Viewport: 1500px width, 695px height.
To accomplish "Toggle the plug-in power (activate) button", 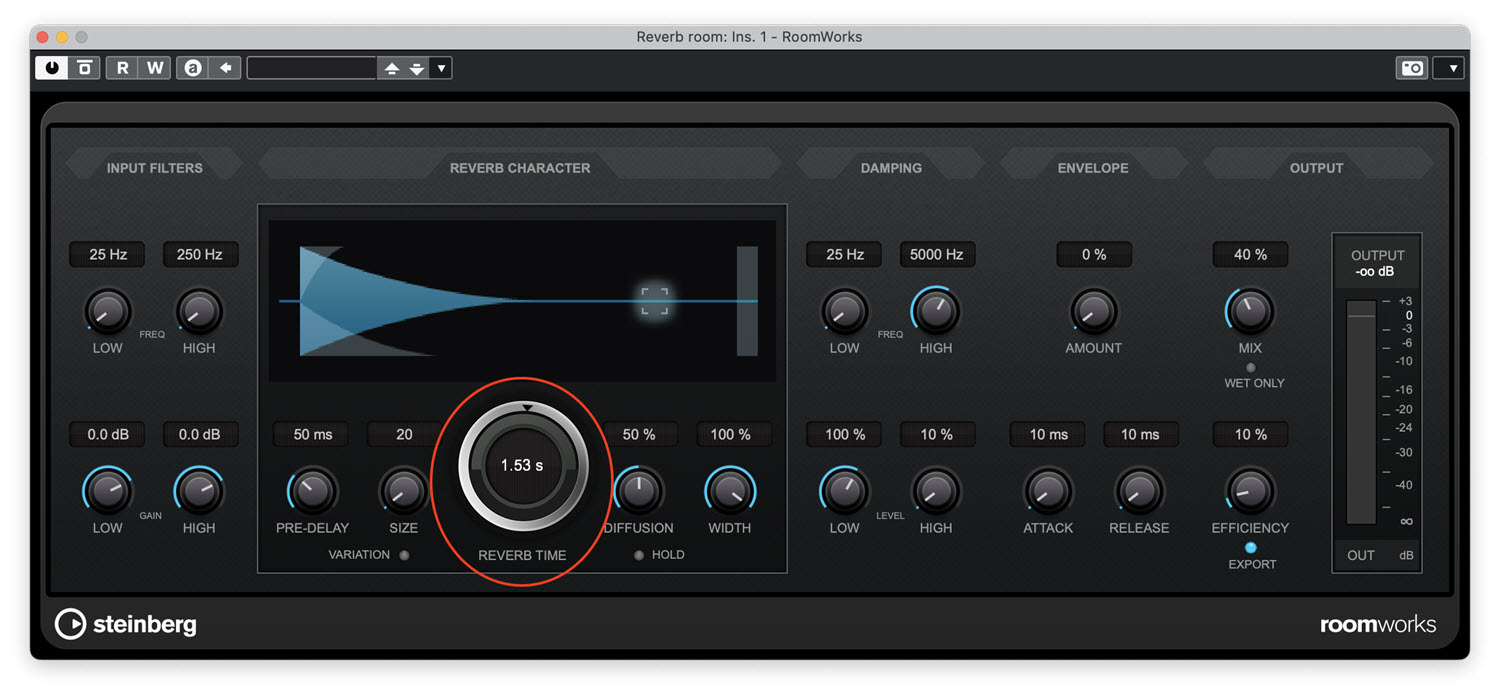I will (x=51, y=68).
